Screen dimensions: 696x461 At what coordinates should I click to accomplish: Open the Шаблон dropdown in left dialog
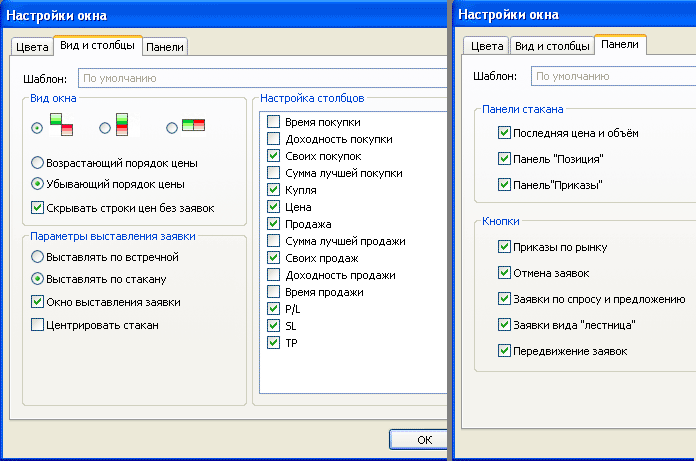pyautogui.click(x=260, y=77)
